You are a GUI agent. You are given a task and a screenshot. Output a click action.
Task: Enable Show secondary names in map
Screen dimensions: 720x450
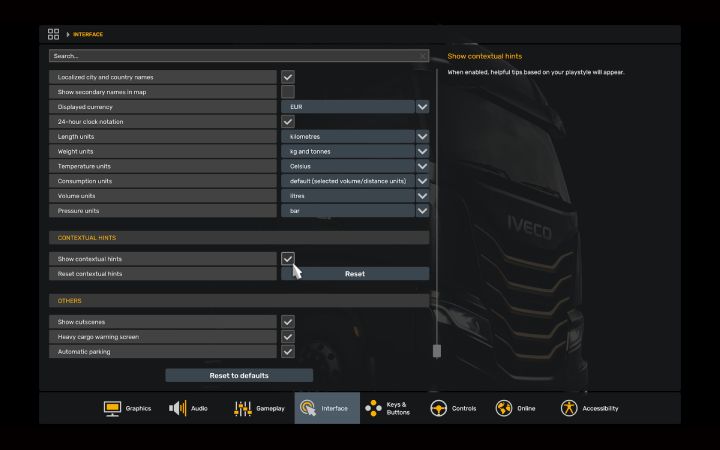(x=287, y=92)
